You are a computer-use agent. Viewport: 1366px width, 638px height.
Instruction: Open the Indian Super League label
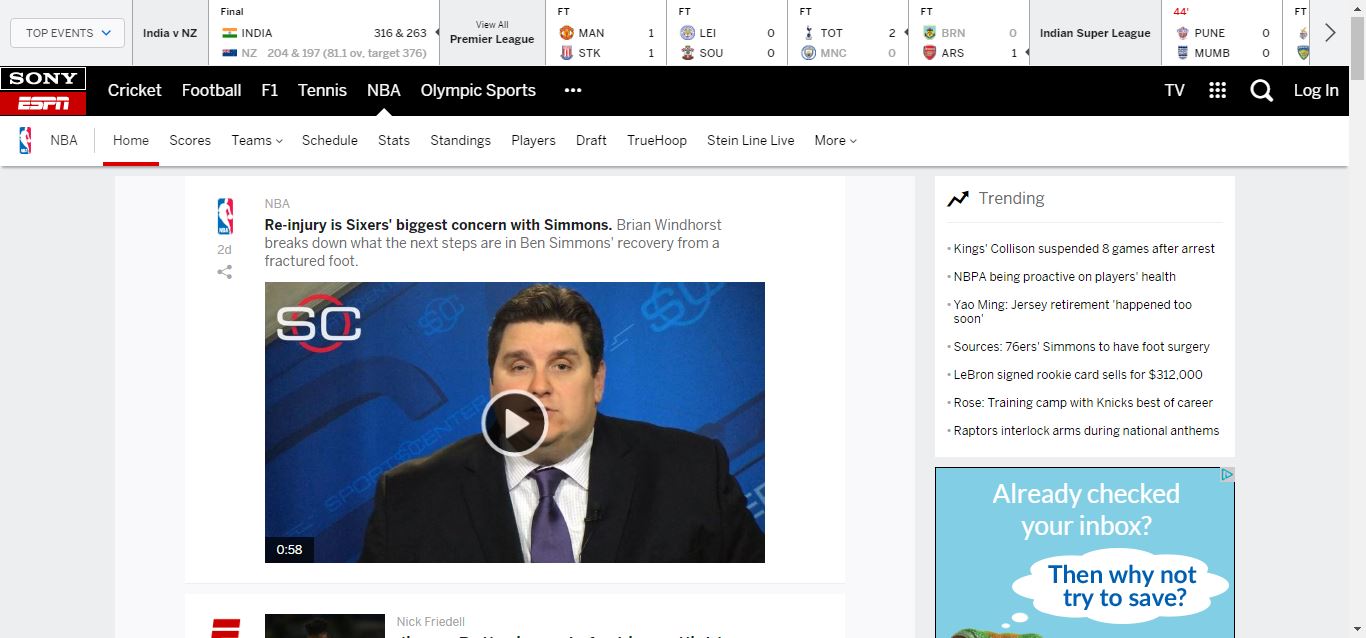[x=1095, y=33]
